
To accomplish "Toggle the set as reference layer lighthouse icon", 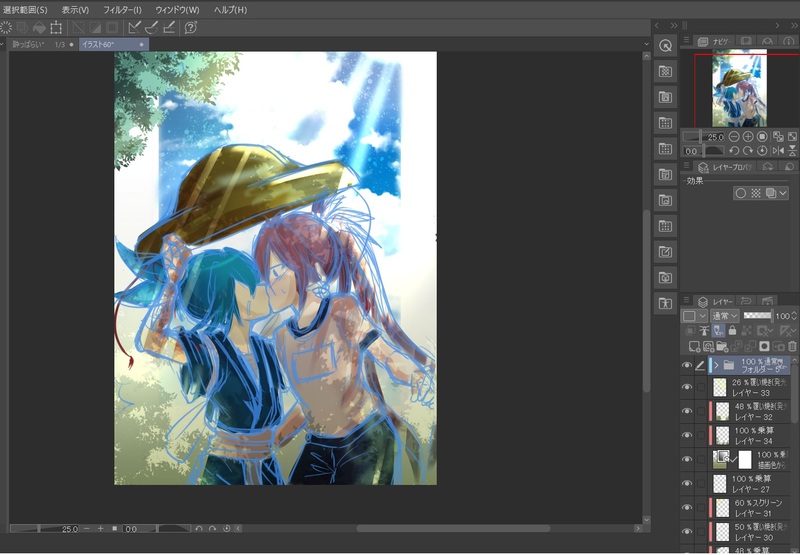I will pyautogui.click(x=704, y=331).
